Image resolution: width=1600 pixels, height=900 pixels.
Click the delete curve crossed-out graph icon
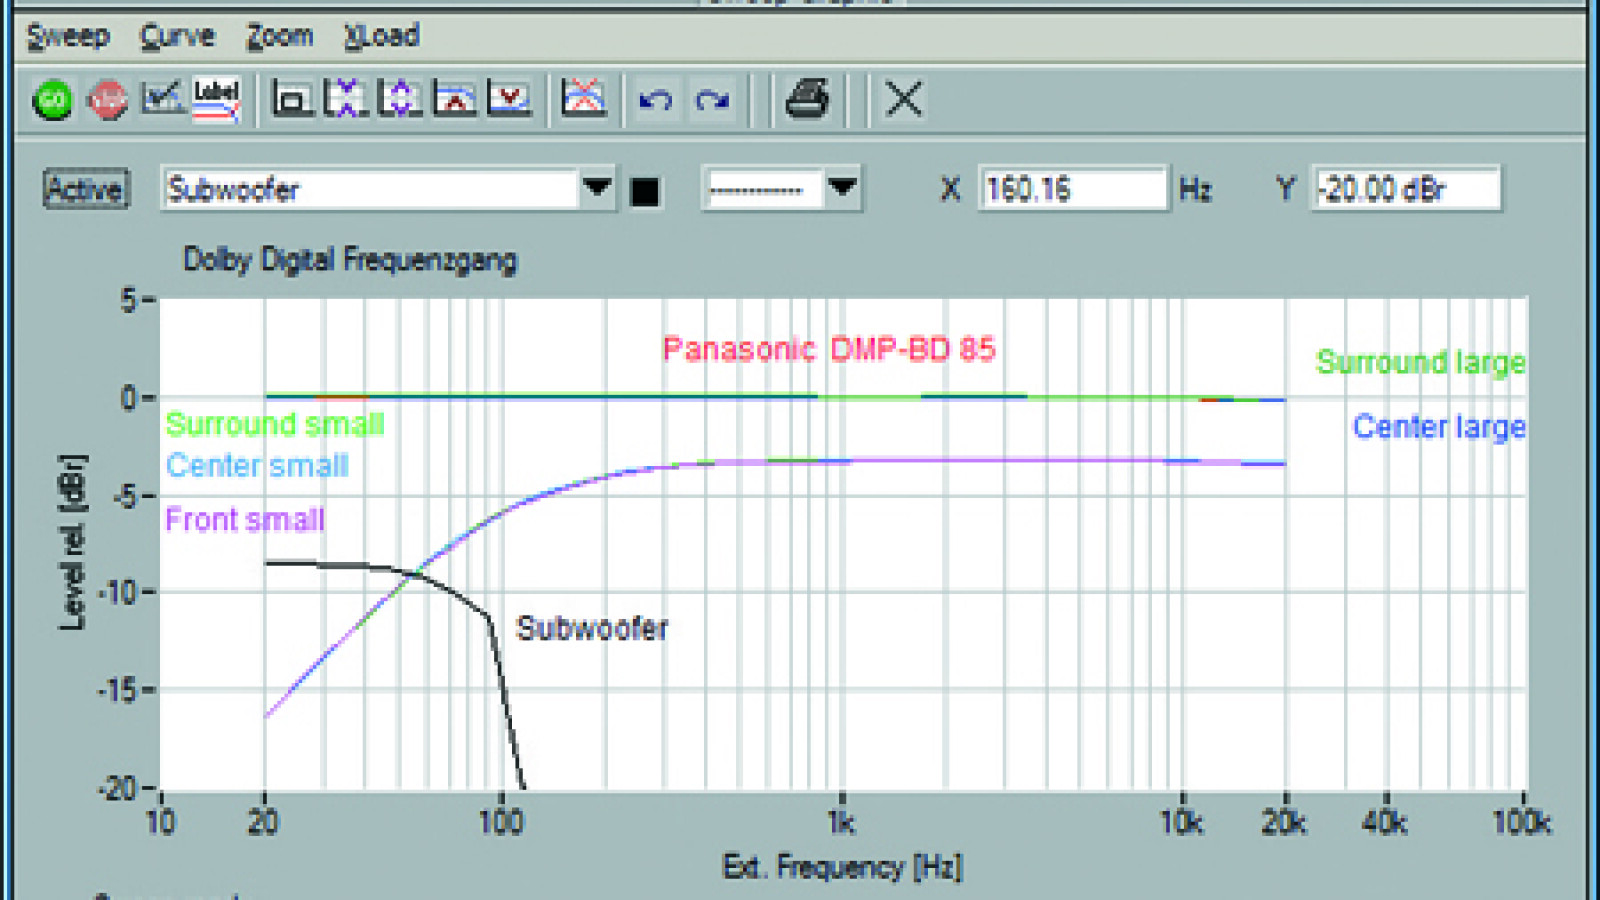584,100
